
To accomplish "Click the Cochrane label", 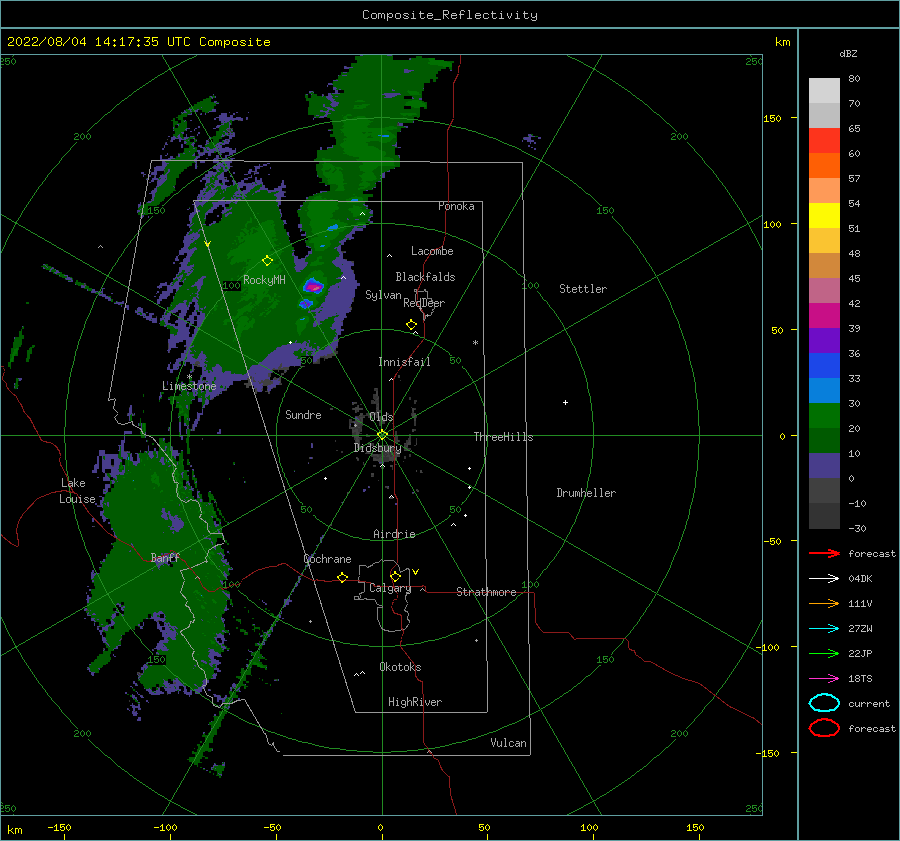I will pyautogui.click(x=327, y=559).
